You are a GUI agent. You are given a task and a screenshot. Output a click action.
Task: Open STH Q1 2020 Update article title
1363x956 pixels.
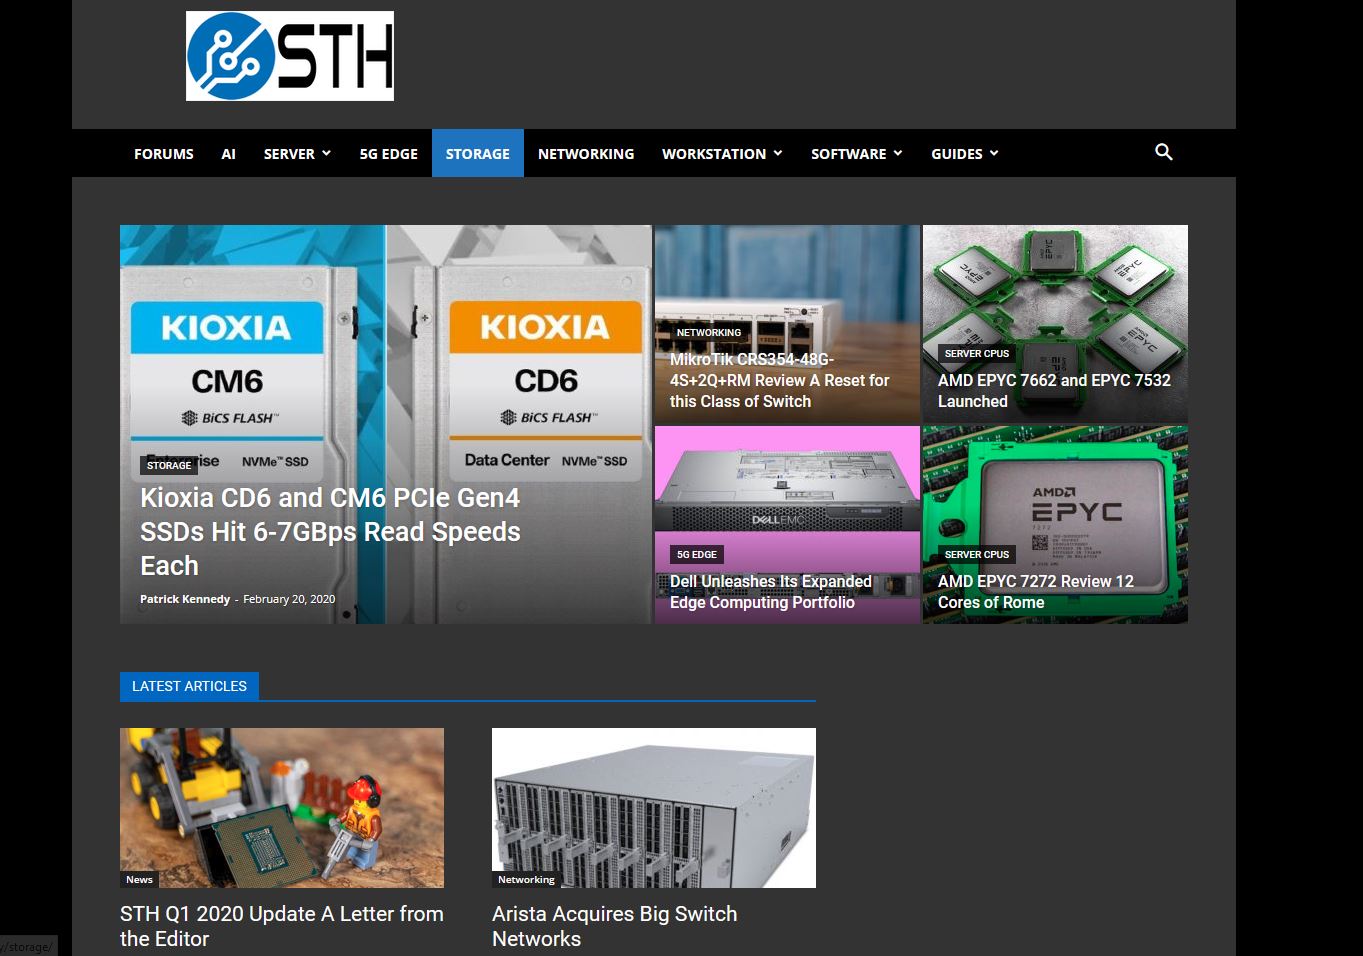coord(282,926)
